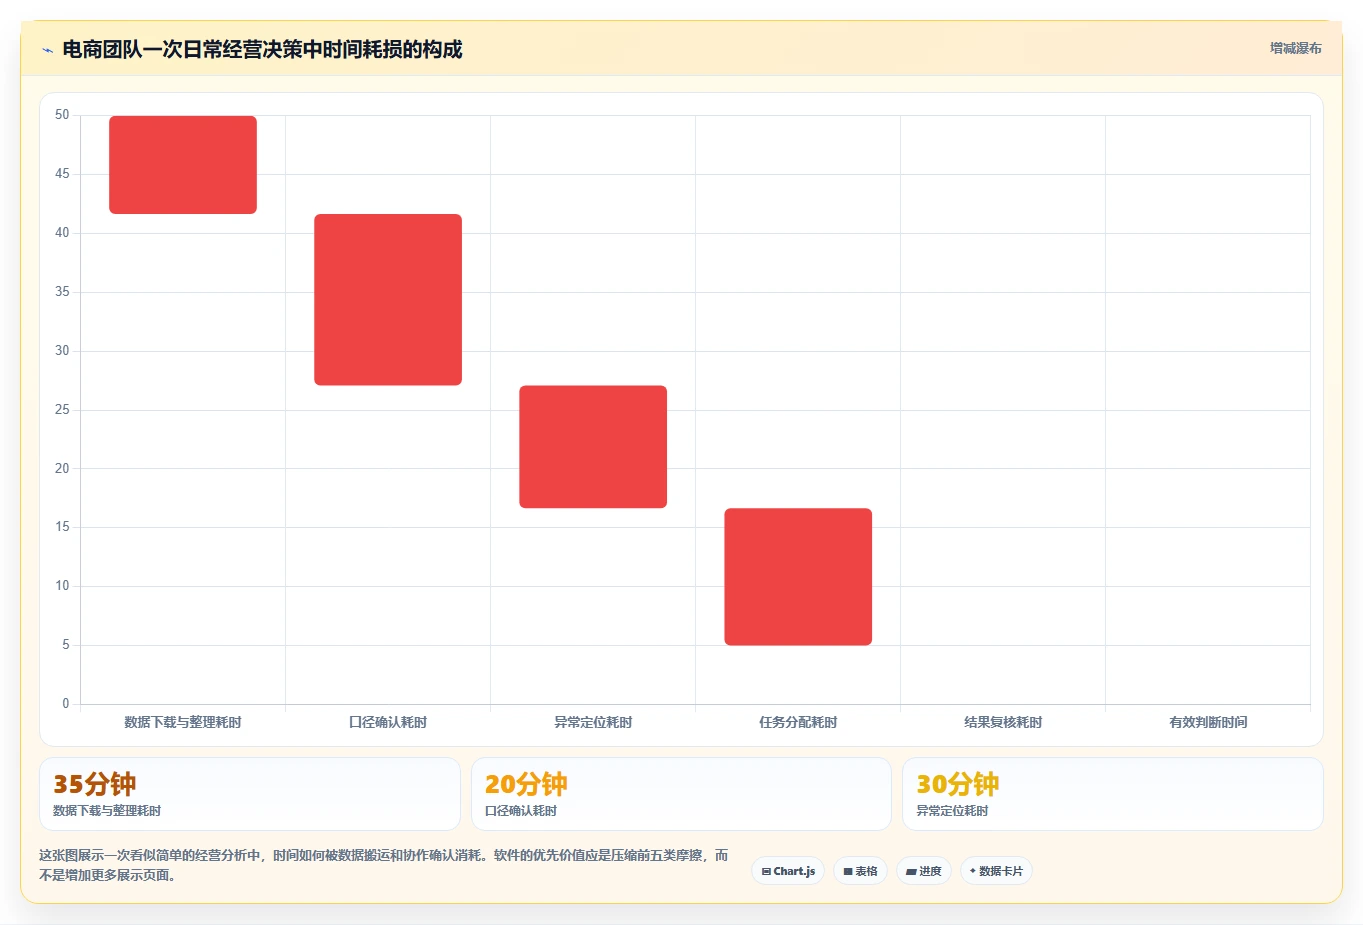The width and height of the screenshot is (1363, 925).
Task: Select the 数据卡片 chip
Action: pyautogui.click(x=996, y=871)
